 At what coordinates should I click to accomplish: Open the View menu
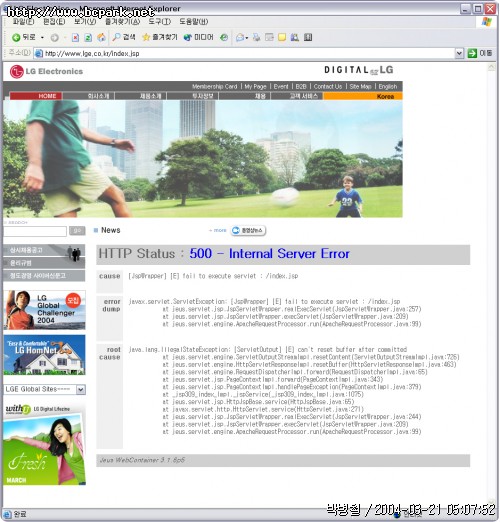(x=85, y=22)
